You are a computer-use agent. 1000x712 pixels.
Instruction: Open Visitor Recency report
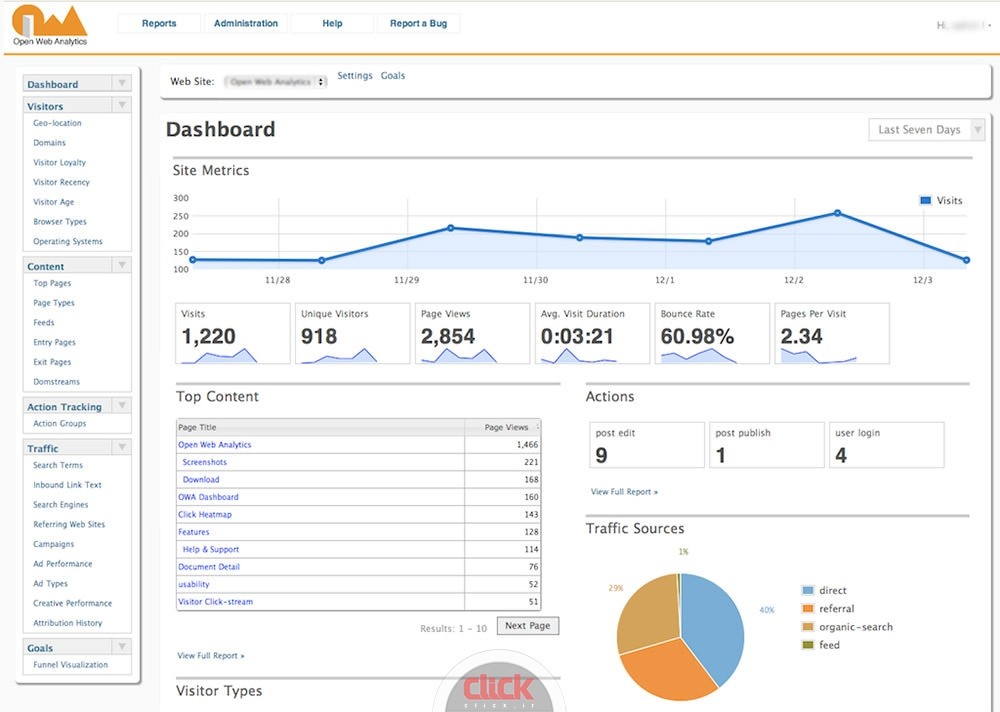[61, 182]
